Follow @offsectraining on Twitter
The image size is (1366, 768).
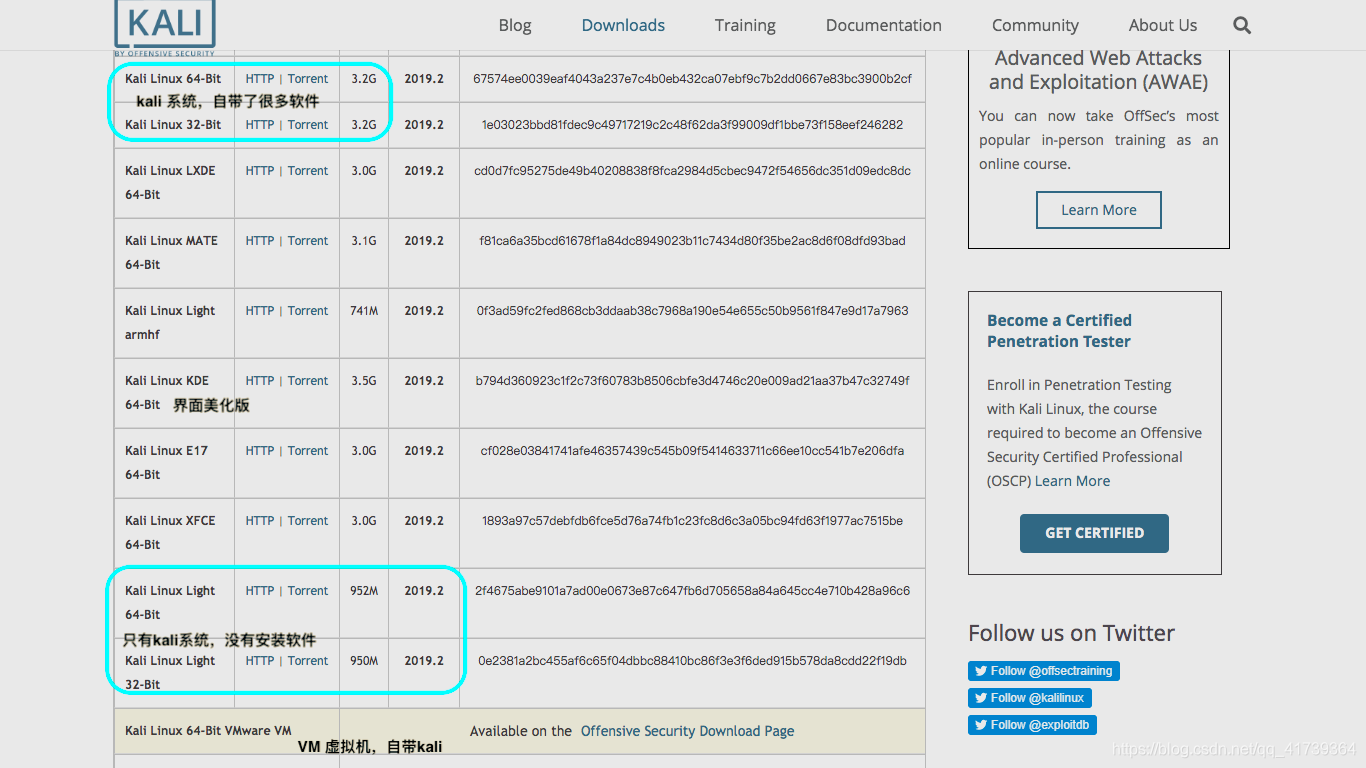(1044, 671)
